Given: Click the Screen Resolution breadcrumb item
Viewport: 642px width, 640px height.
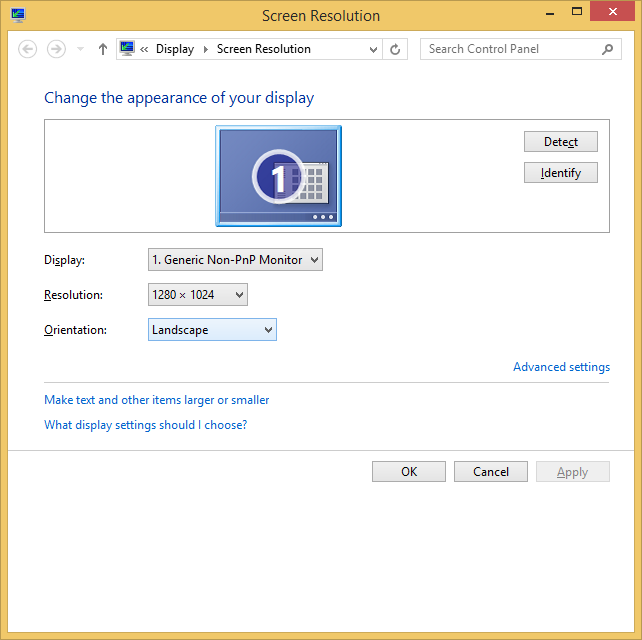Looking at the screenshot, I should (263, 49).
